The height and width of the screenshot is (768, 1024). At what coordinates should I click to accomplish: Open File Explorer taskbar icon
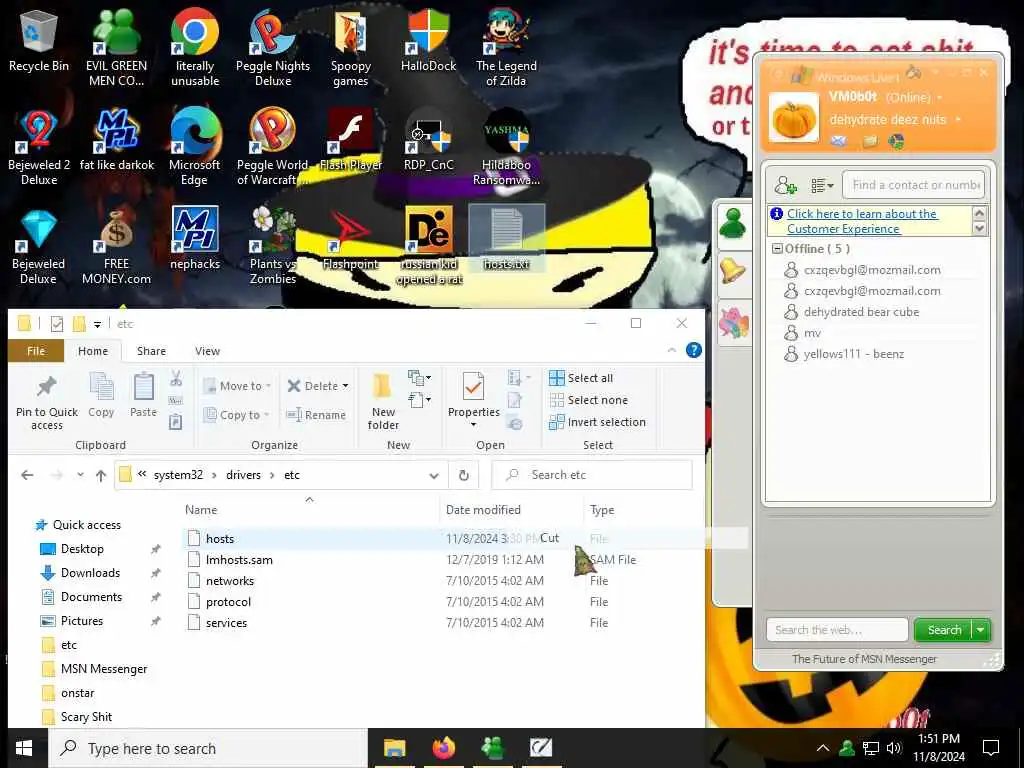(394, 748)
